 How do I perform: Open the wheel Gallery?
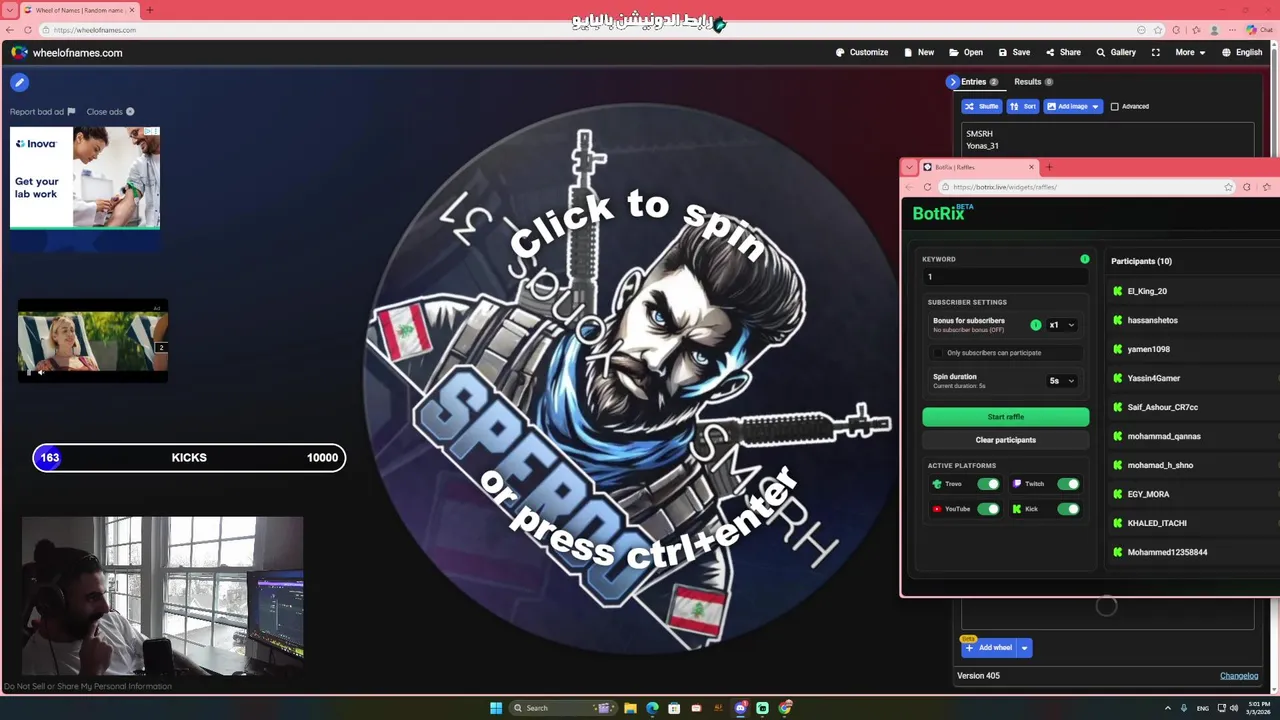point(1116,52)
